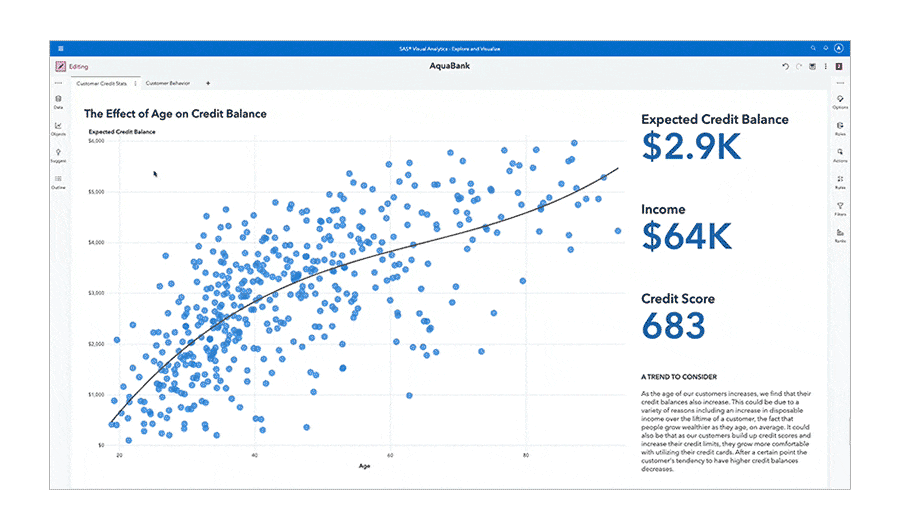This screenshot has height=528, width=900.
Task: Click A TREND TO CONSIDER heading
Action: click(679, 377)
